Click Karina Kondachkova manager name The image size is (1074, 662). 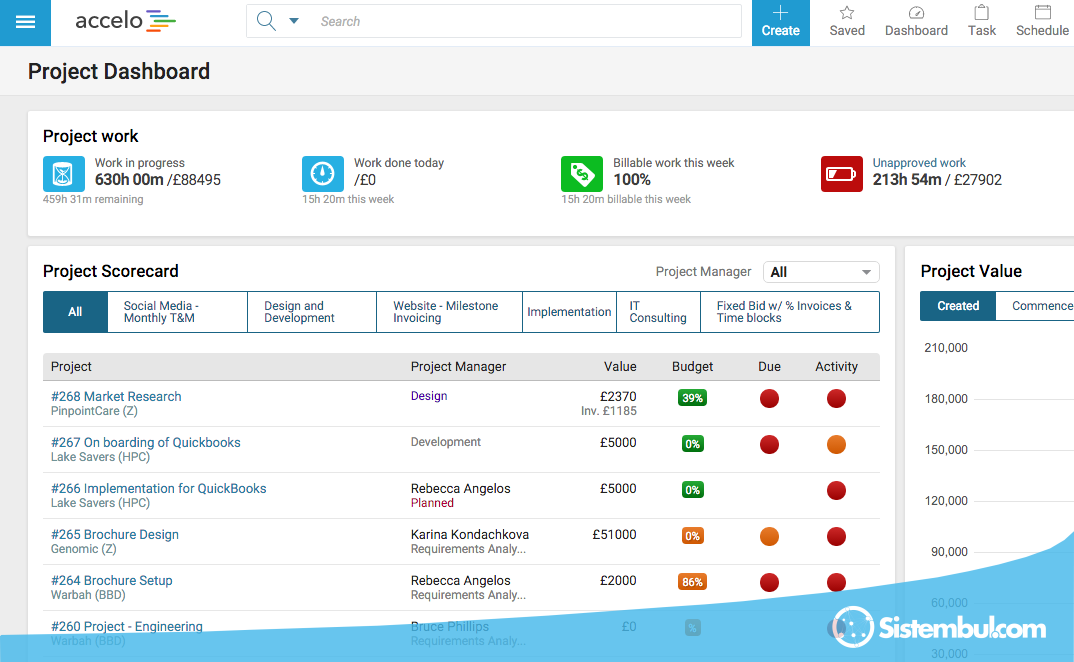point(470,535)
